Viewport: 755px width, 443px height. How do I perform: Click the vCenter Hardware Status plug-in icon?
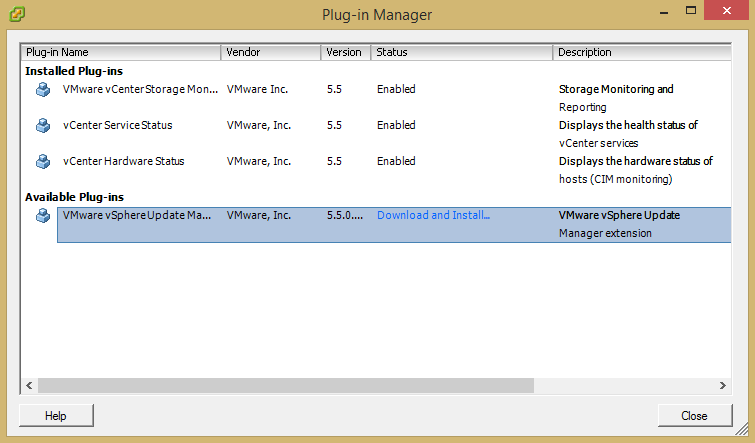click(x=43, y=162)
